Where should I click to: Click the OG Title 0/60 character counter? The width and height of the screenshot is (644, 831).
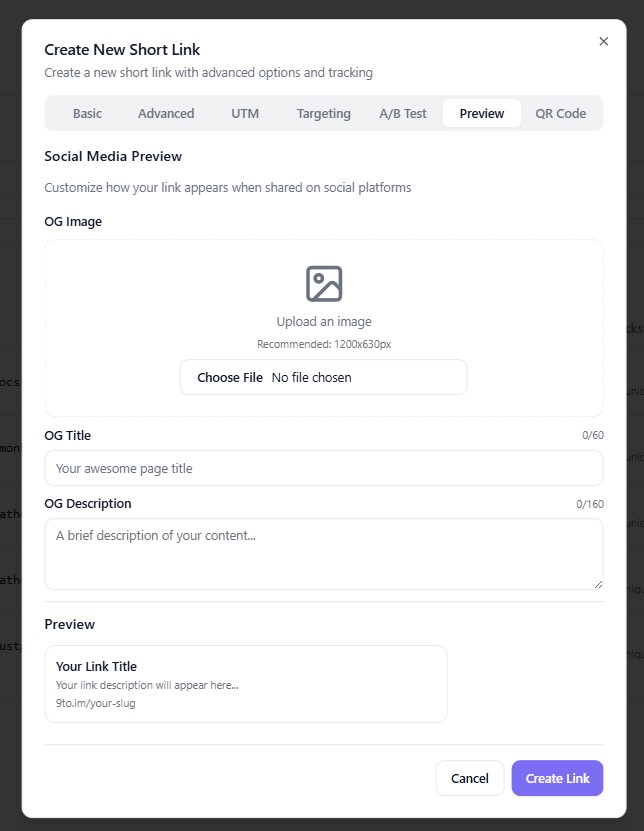pos(593,435)
